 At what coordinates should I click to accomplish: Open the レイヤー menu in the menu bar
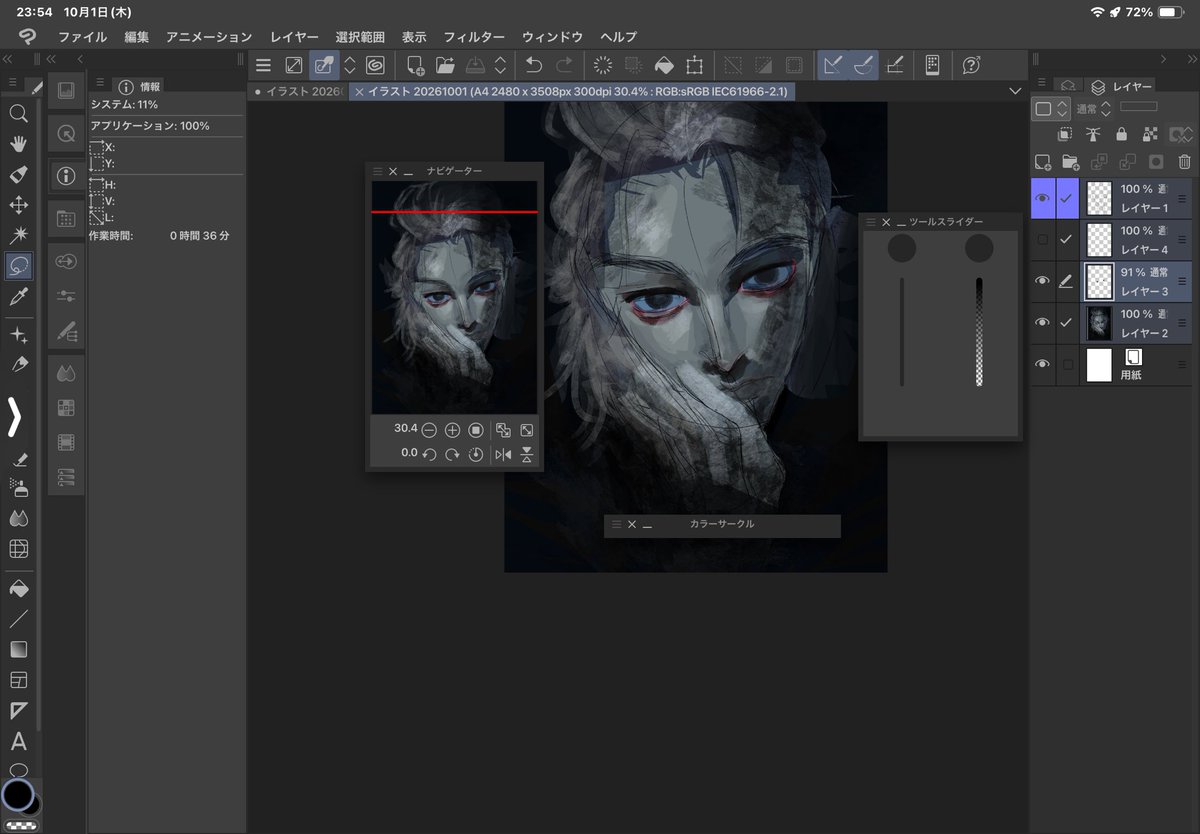pyautogui.click(x=294, y=37)
